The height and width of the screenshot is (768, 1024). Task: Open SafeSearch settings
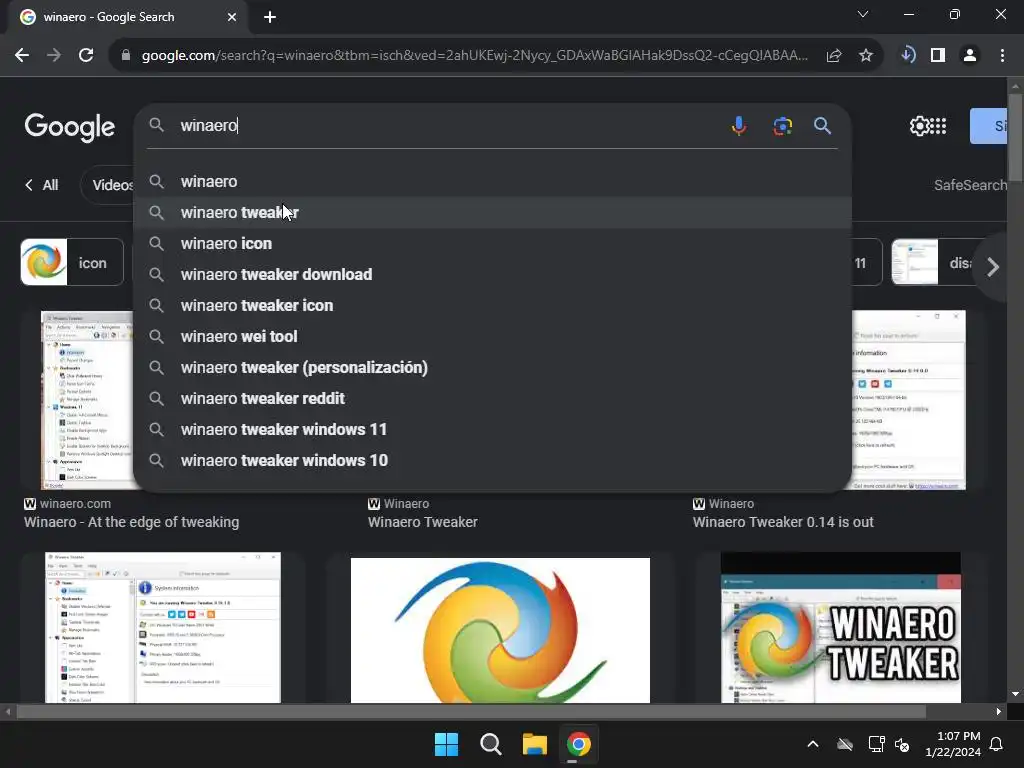click(x=970, y=185)
